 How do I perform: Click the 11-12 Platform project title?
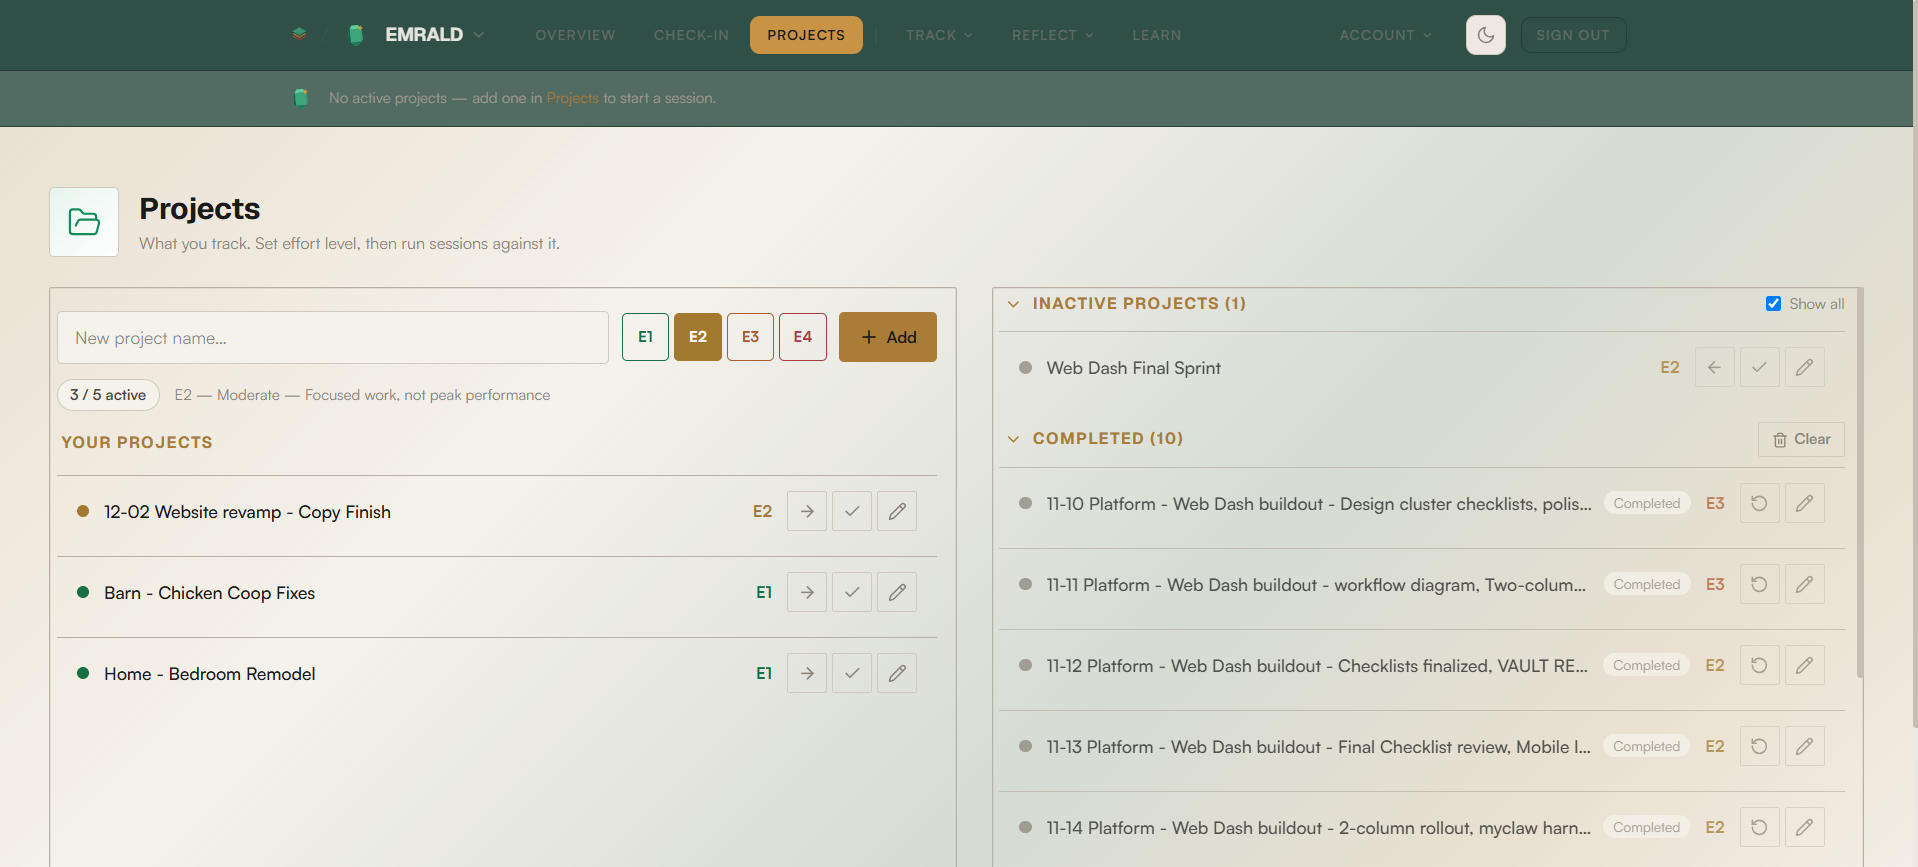tap(1317, 666)
